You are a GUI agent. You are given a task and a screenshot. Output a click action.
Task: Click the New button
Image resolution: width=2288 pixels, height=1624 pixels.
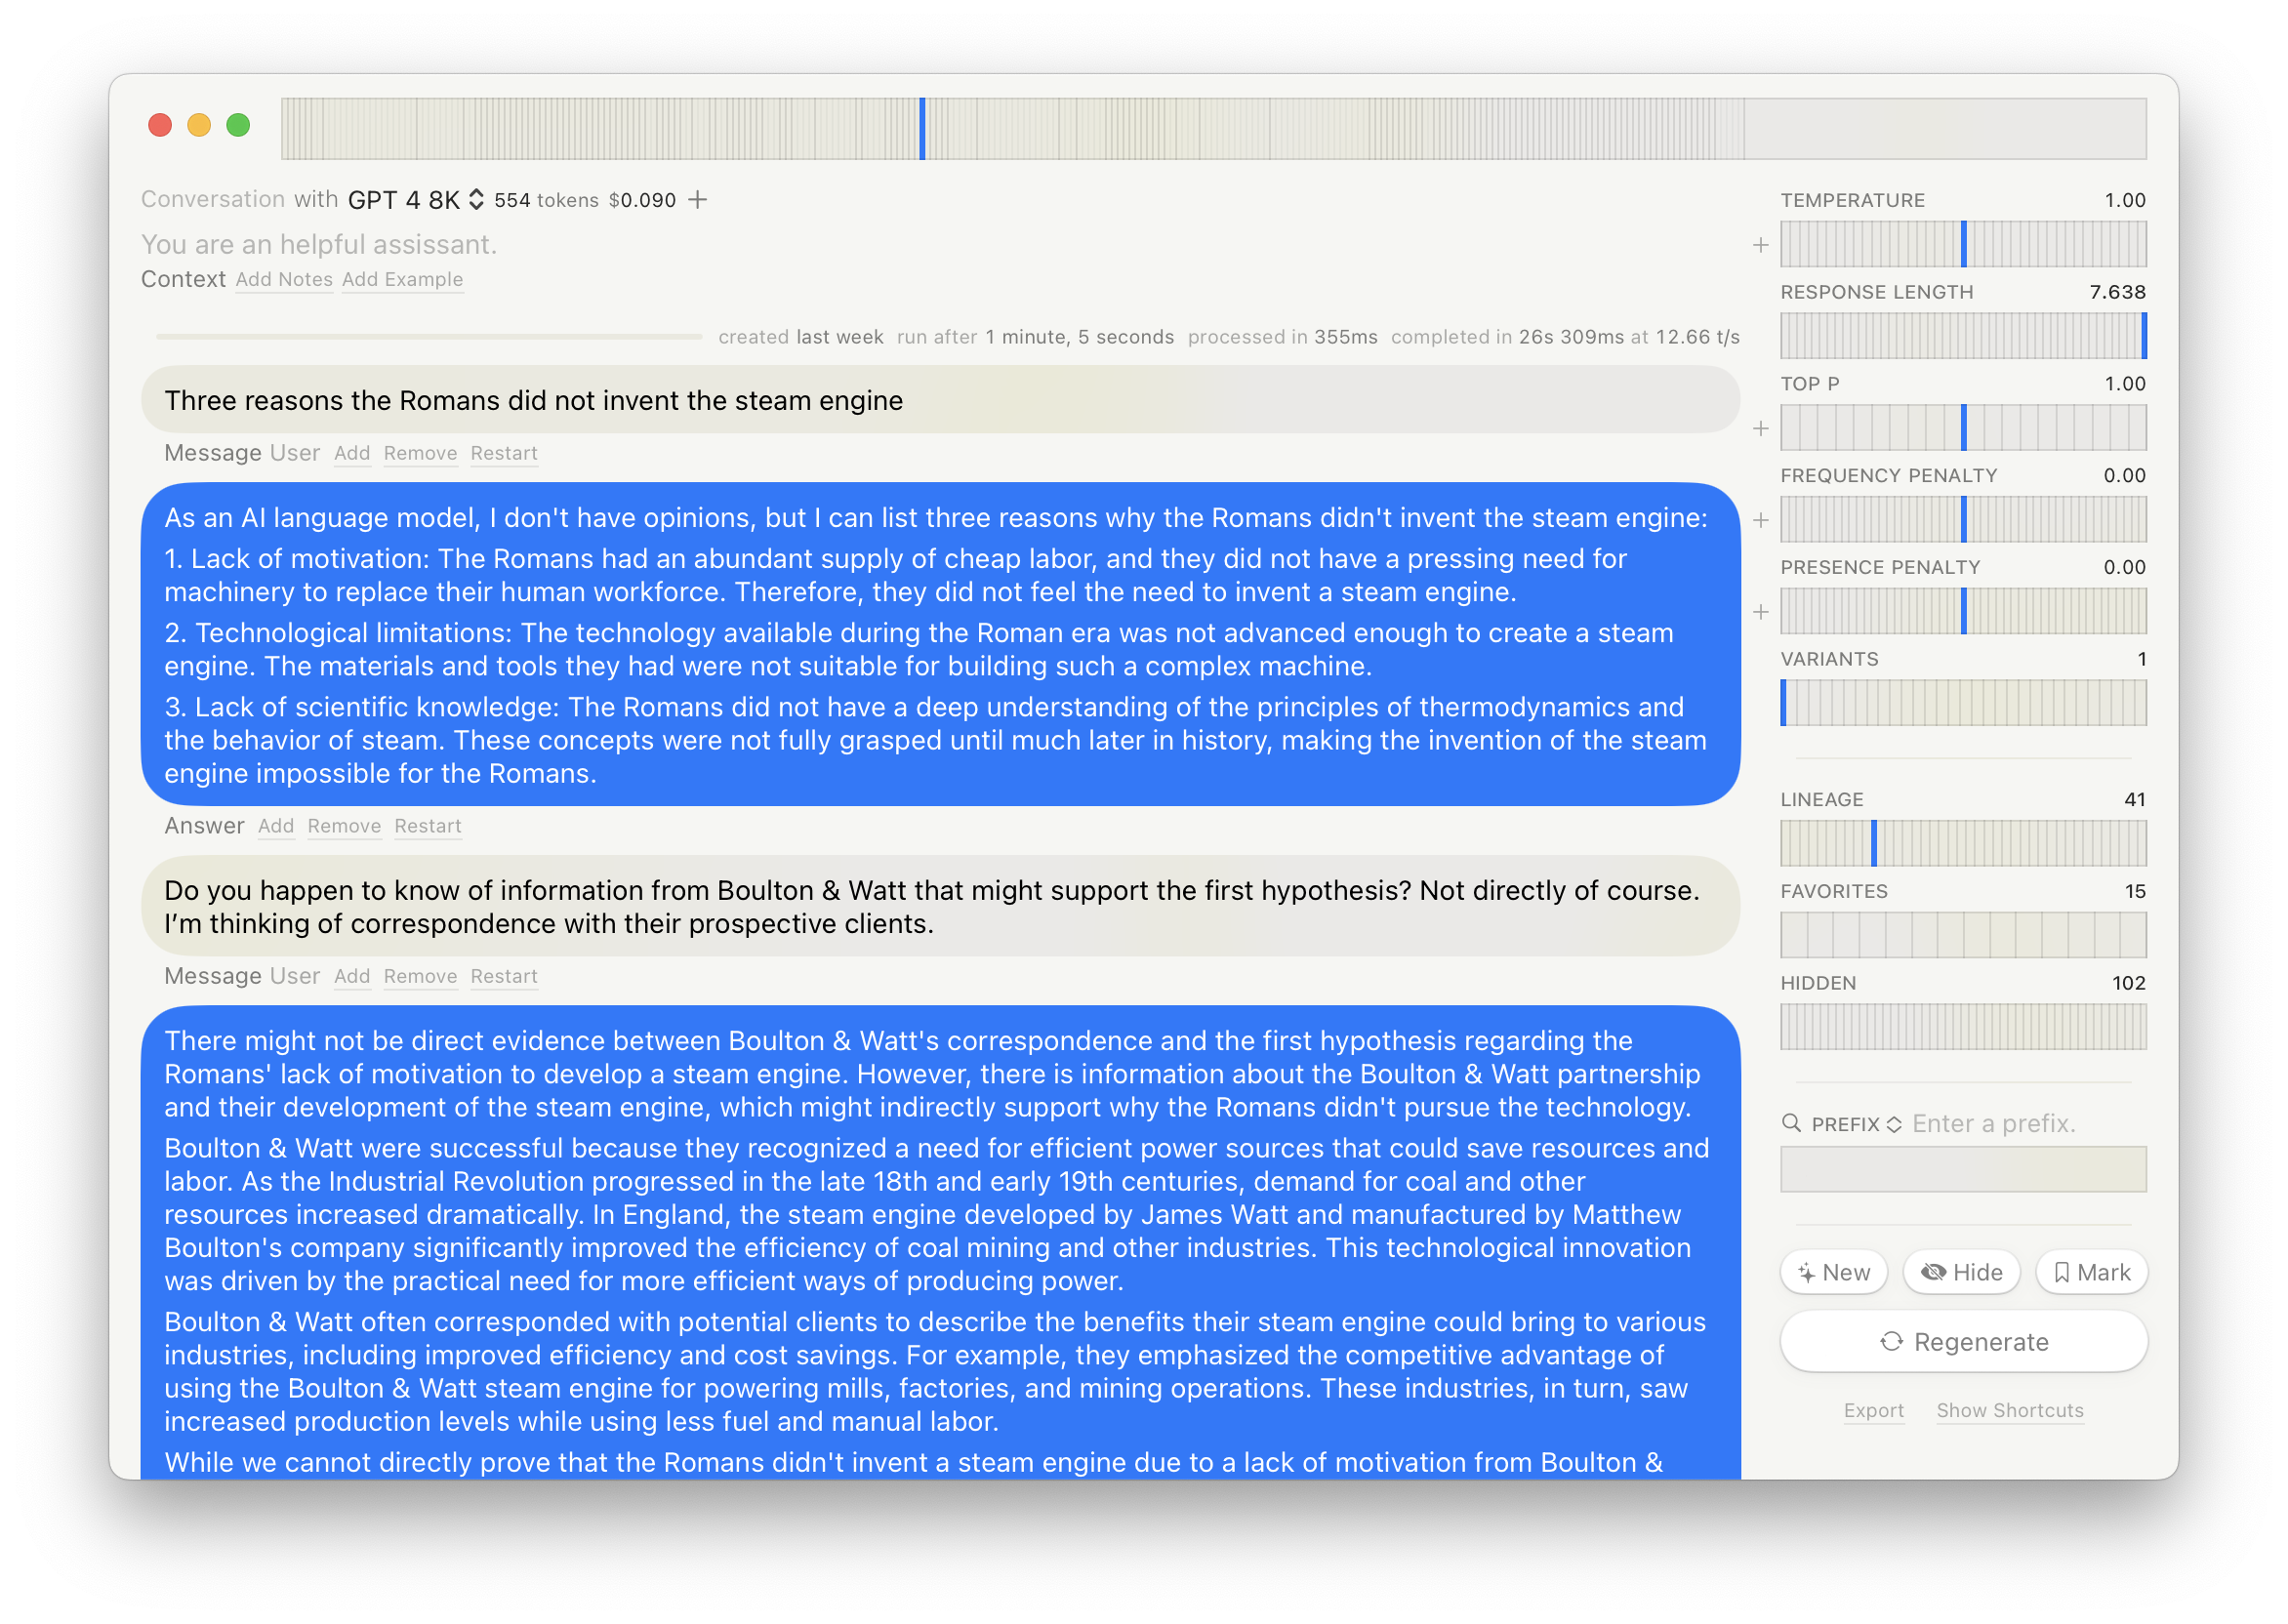(x=1833, y=1272)
